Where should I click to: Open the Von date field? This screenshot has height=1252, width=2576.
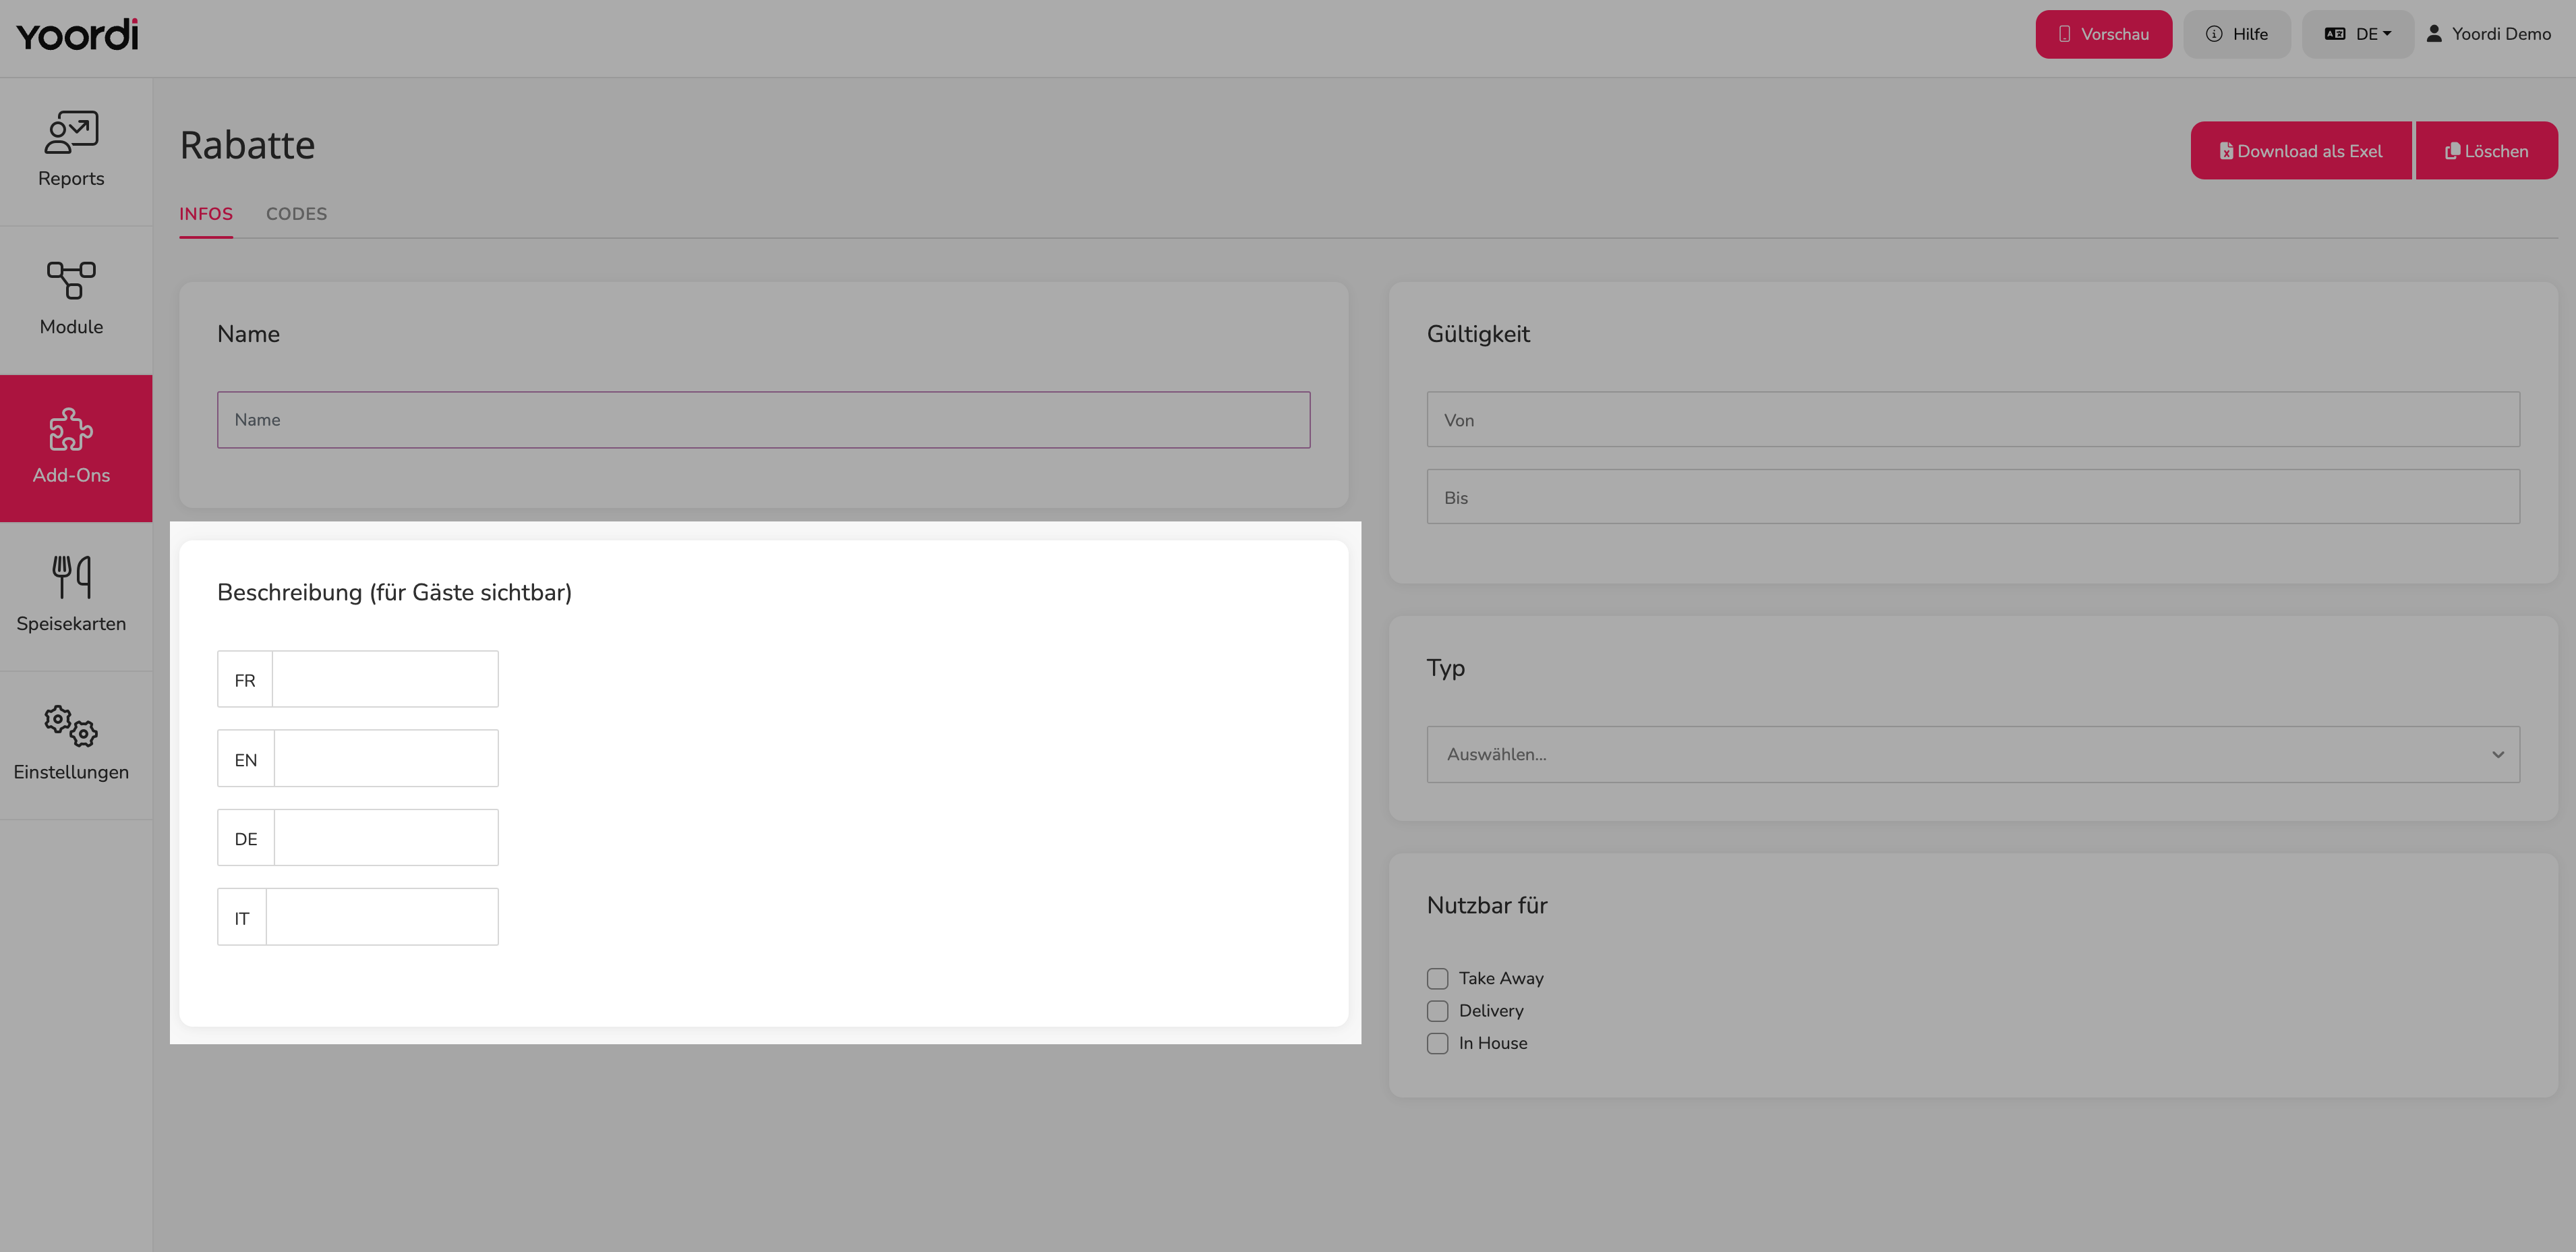pyautogui.click(x=1972, y=419)
